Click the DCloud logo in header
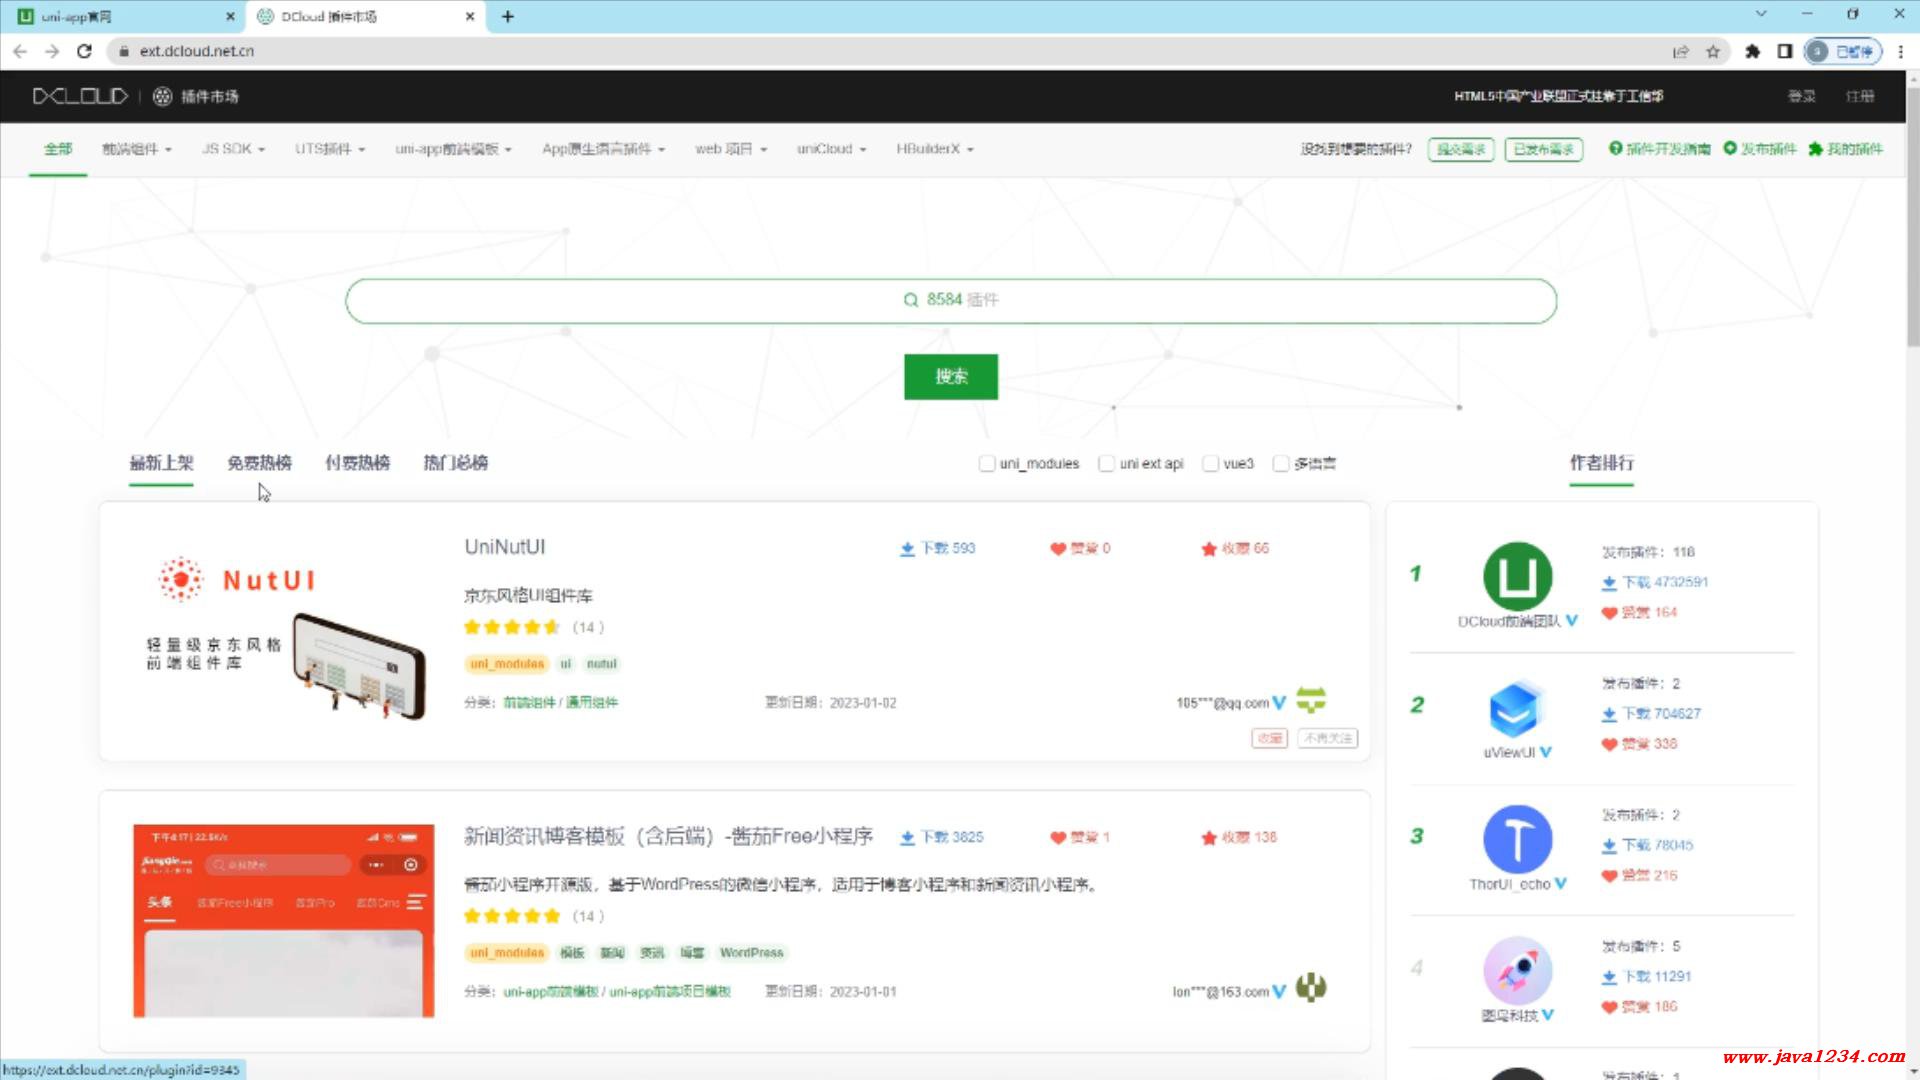Image resolution: width=1920 pixels, height=1080 pixels. (80, 96)
